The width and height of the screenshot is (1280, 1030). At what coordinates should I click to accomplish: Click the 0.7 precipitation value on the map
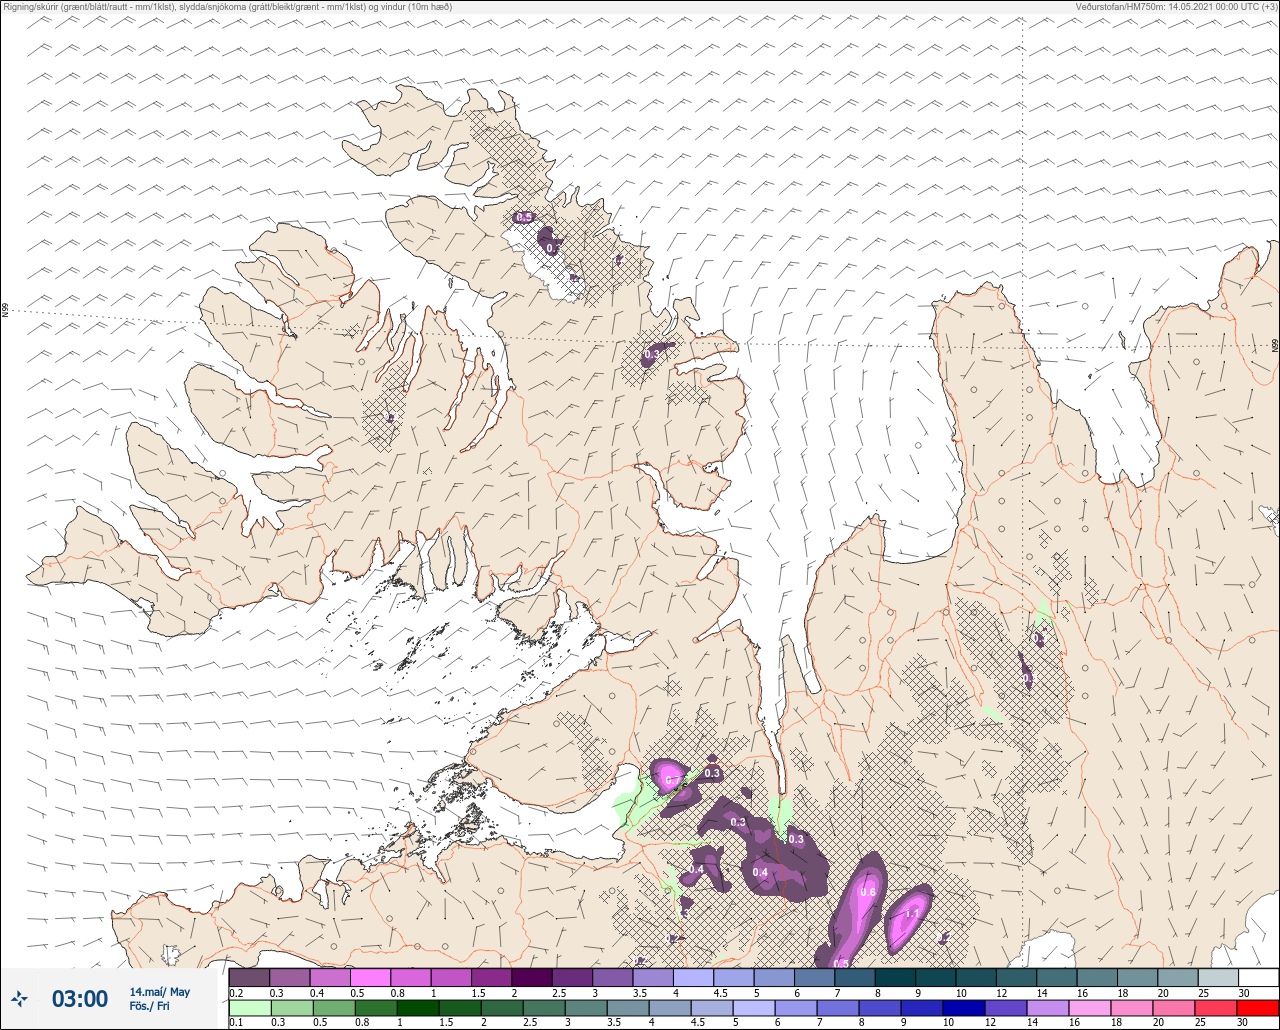pyautogui.click(x=672, y=781)
